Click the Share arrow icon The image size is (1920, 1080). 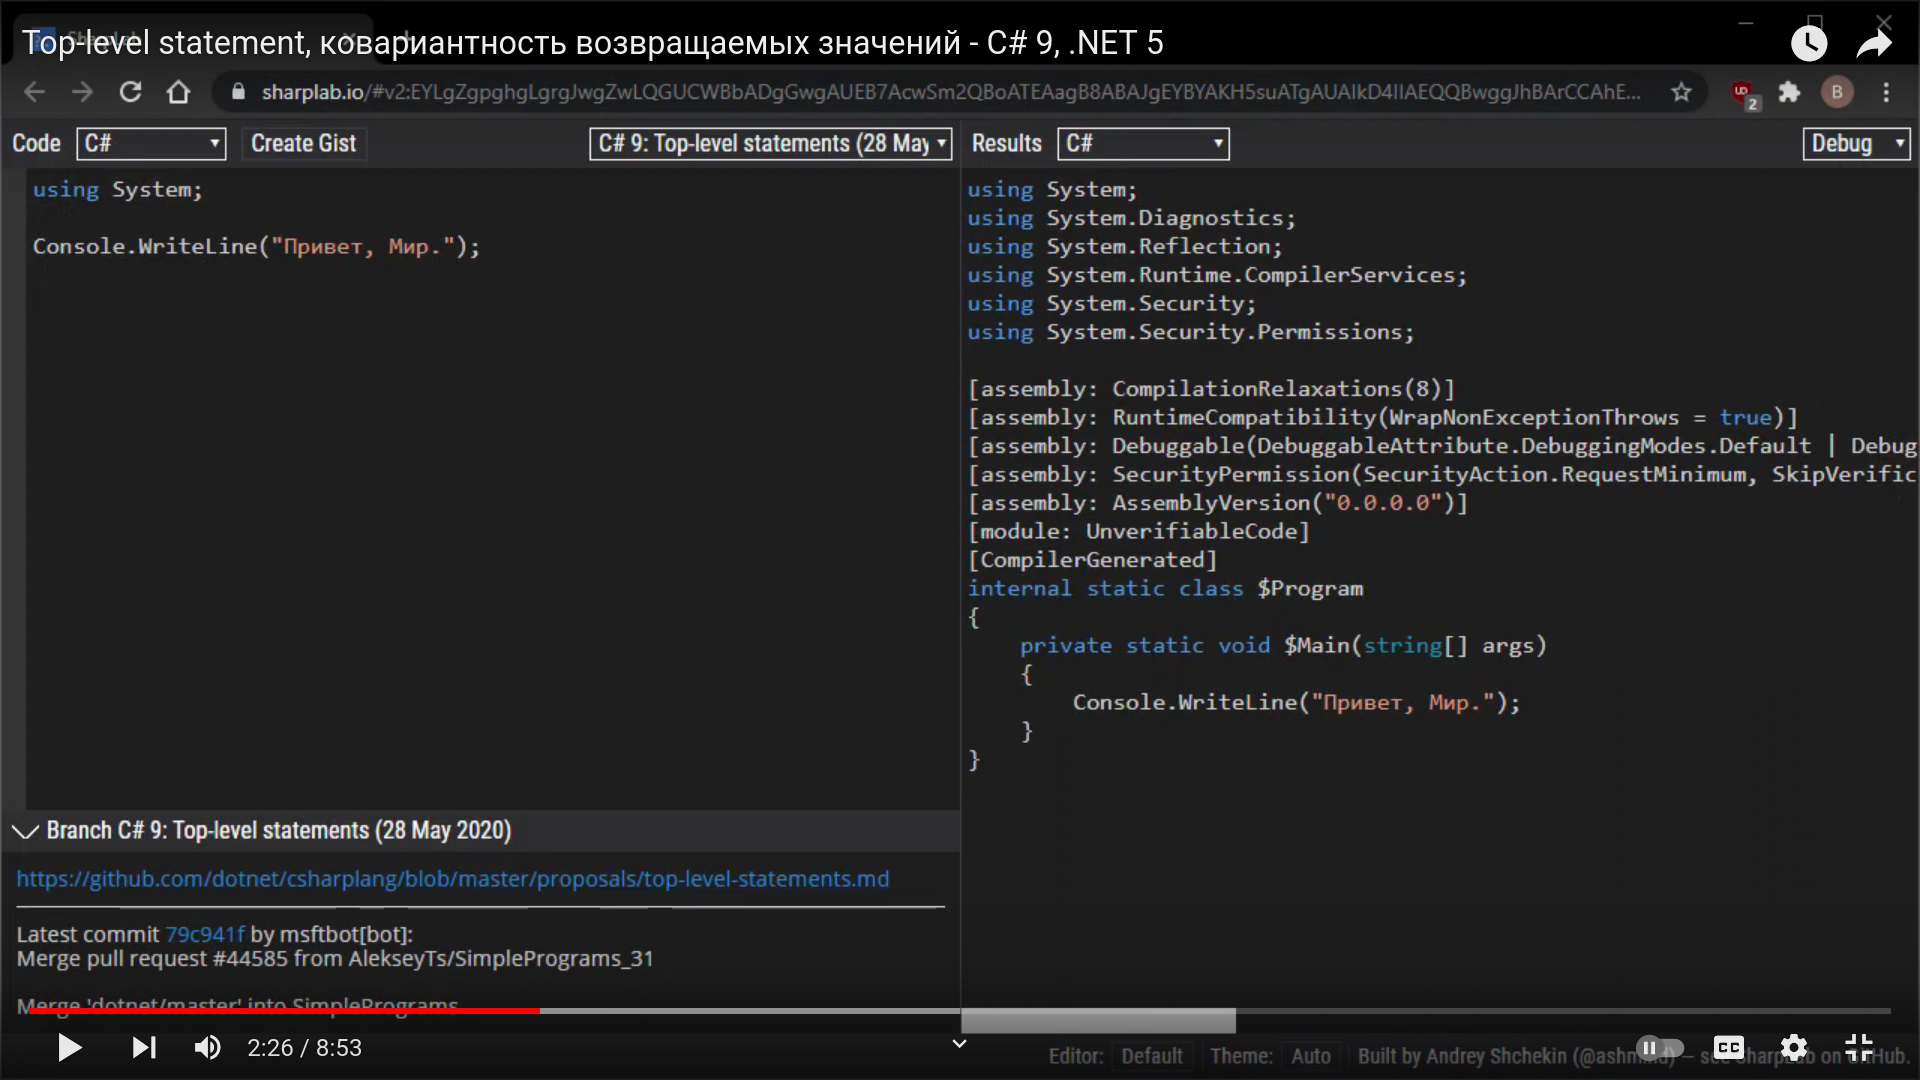1874,43
